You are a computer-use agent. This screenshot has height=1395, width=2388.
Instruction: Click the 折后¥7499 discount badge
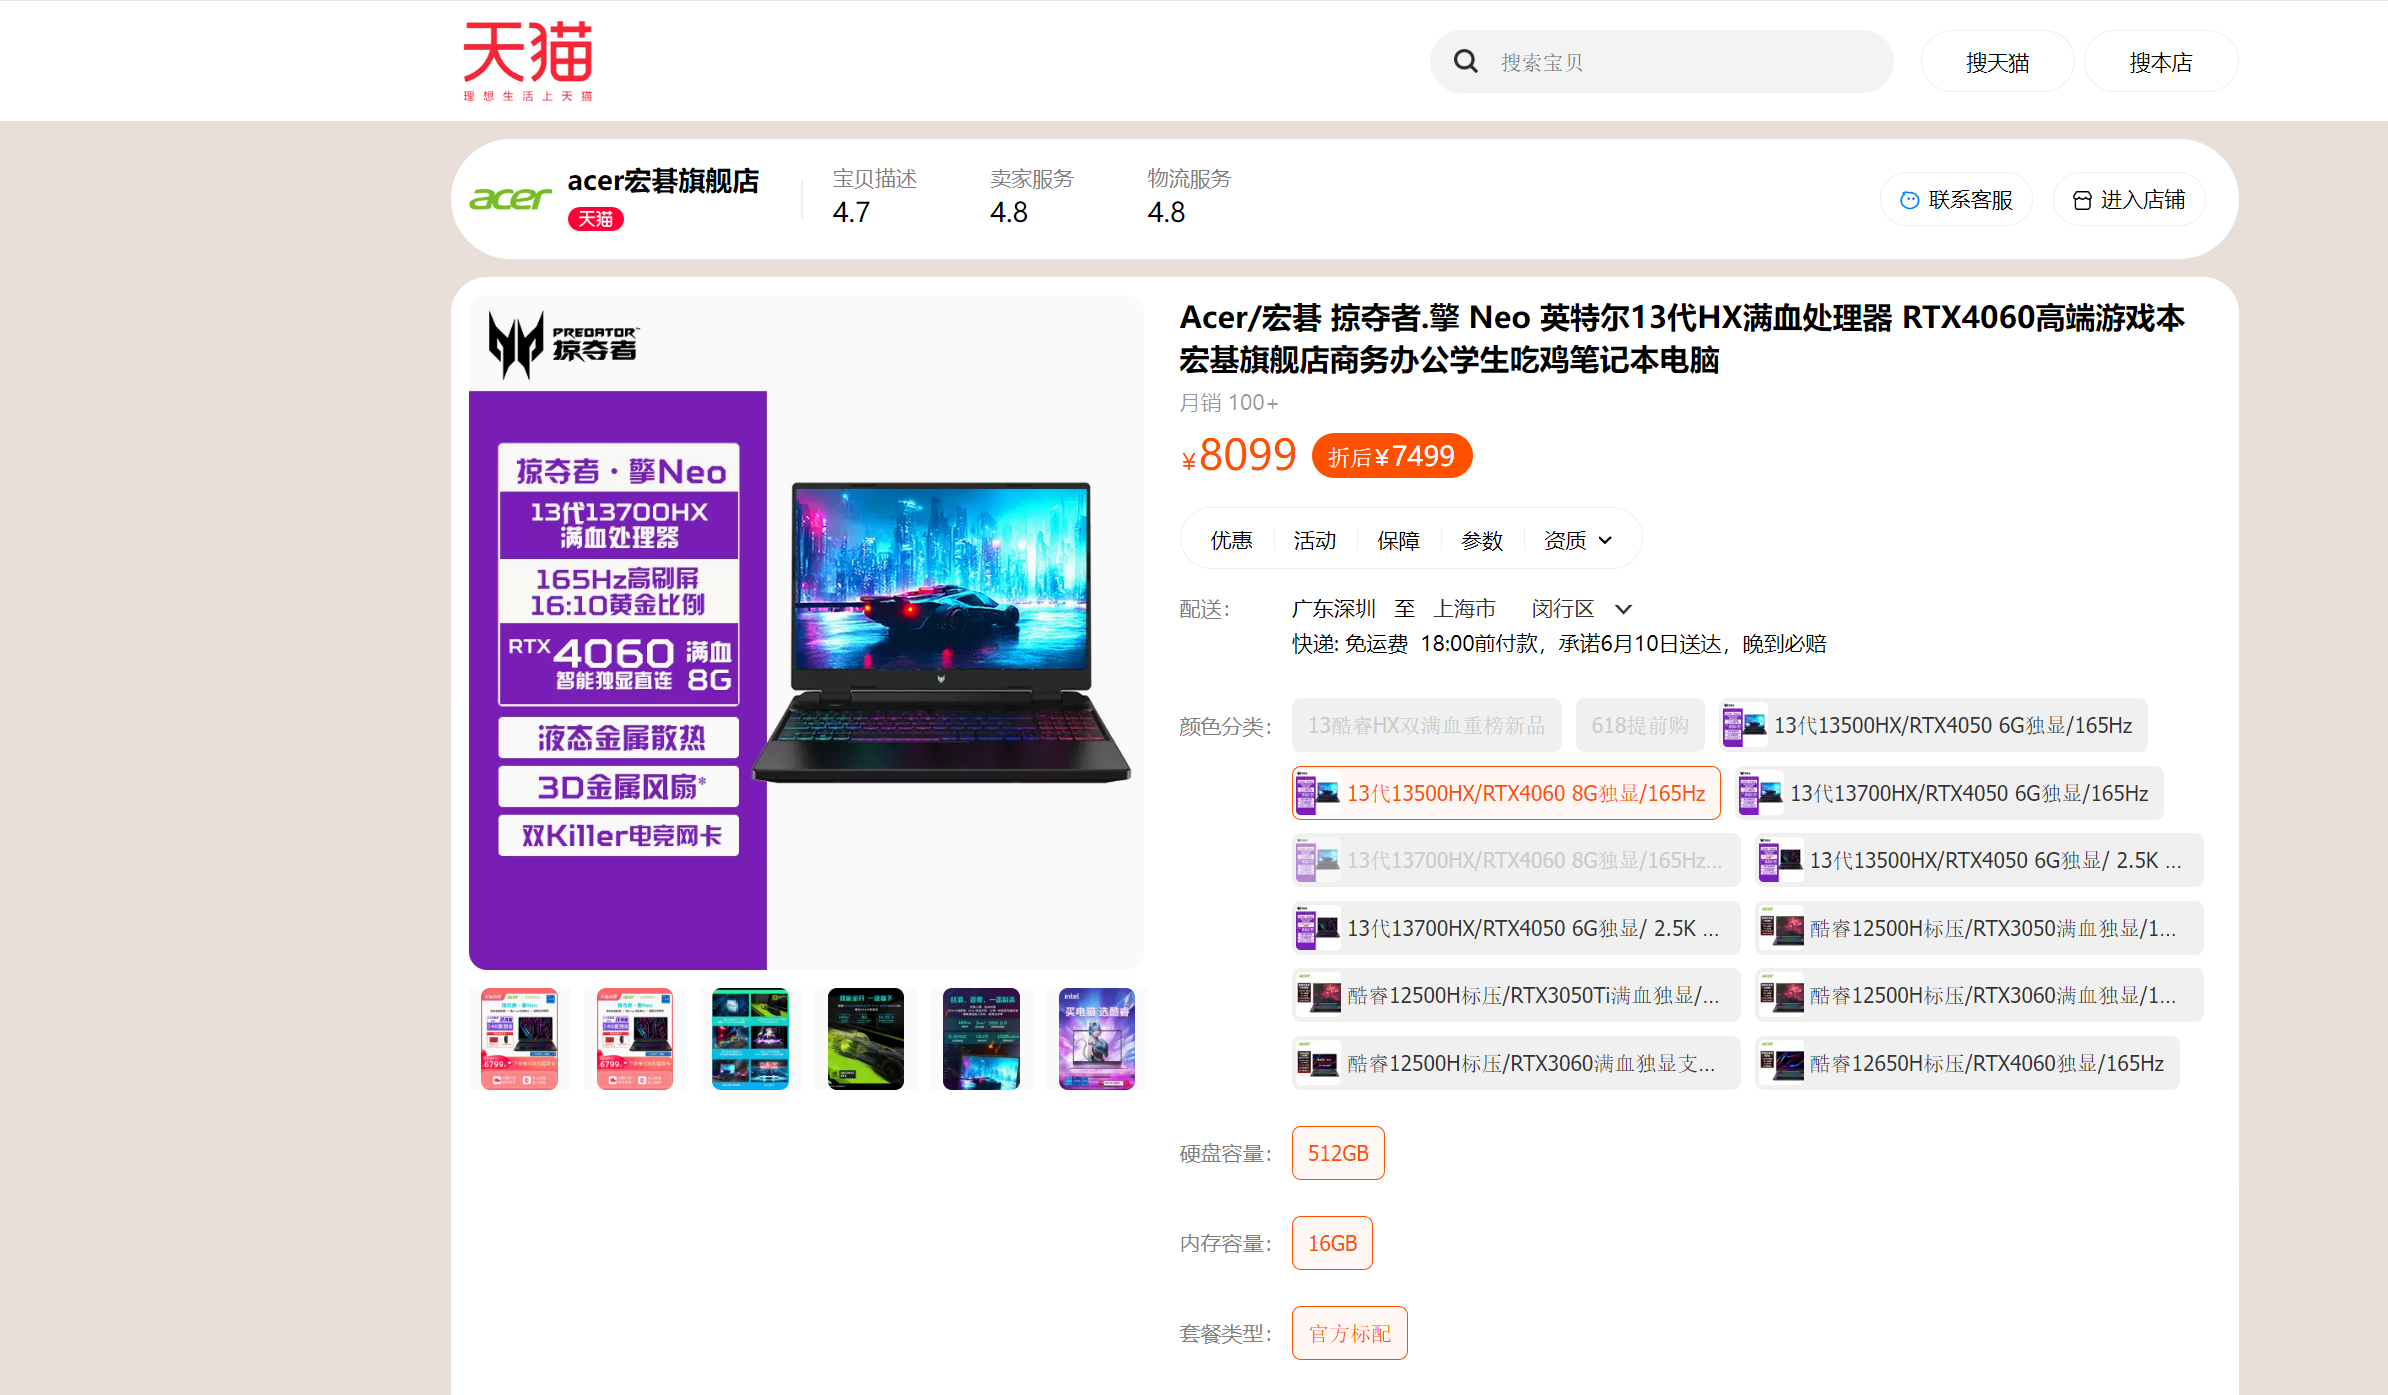point(1391,456)
